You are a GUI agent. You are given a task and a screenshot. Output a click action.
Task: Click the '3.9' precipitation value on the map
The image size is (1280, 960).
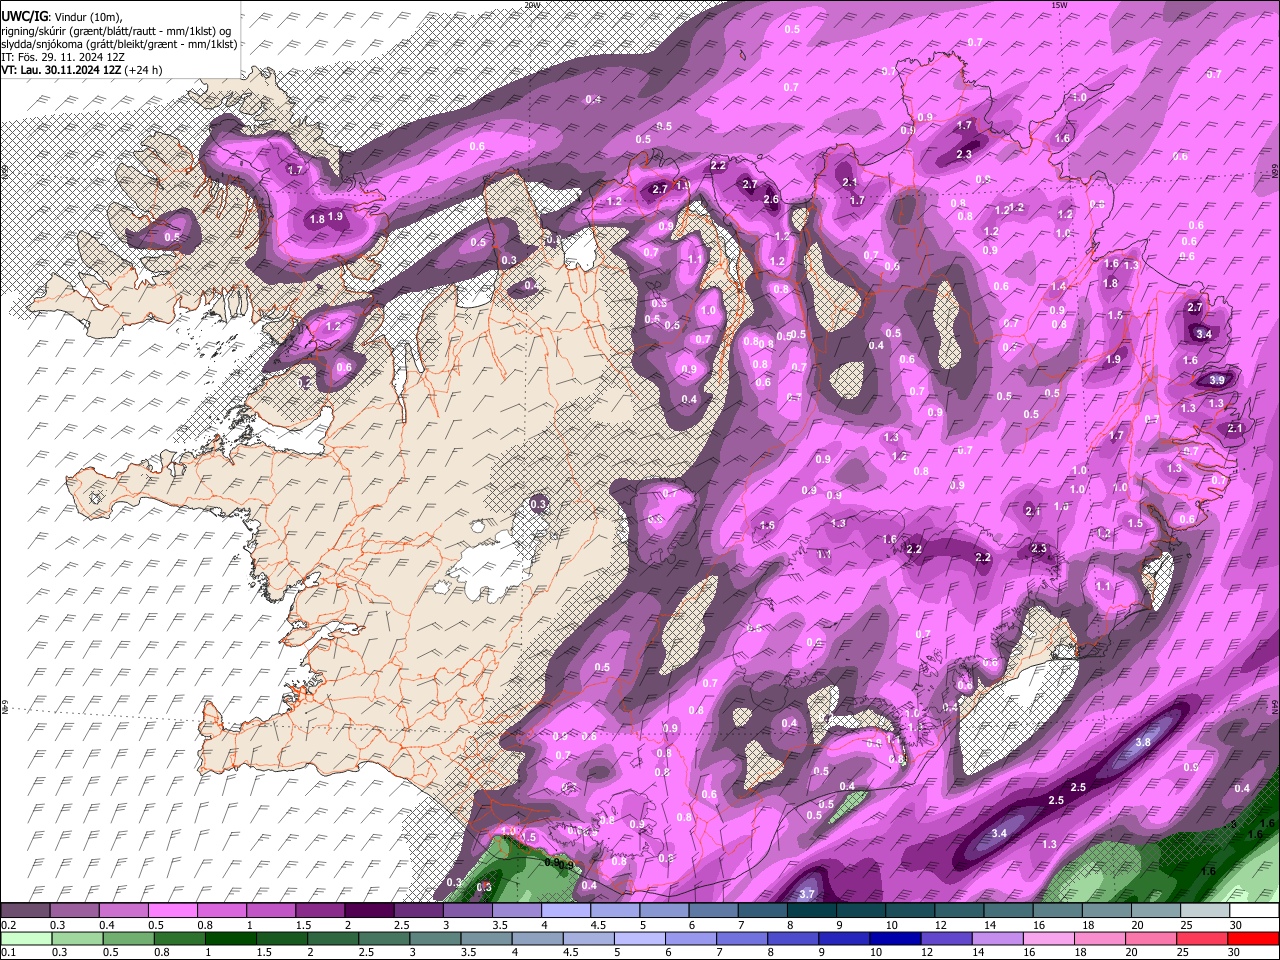click(x=1216, y=381)
